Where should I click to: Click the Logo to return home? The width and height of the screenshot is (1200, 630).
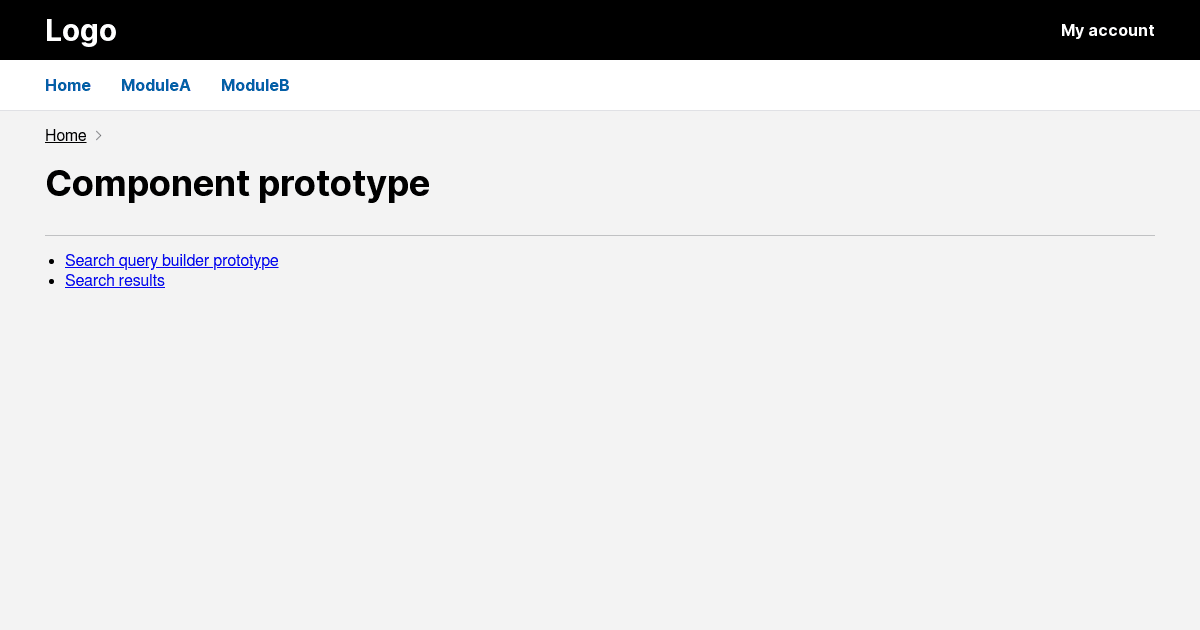80,30
